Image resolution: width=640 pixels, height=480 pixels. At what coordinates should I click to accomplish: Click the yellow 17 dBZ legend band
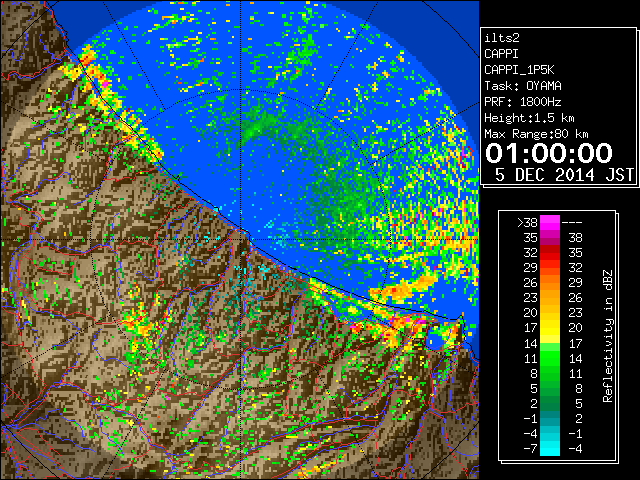click(x=550, y=328)
